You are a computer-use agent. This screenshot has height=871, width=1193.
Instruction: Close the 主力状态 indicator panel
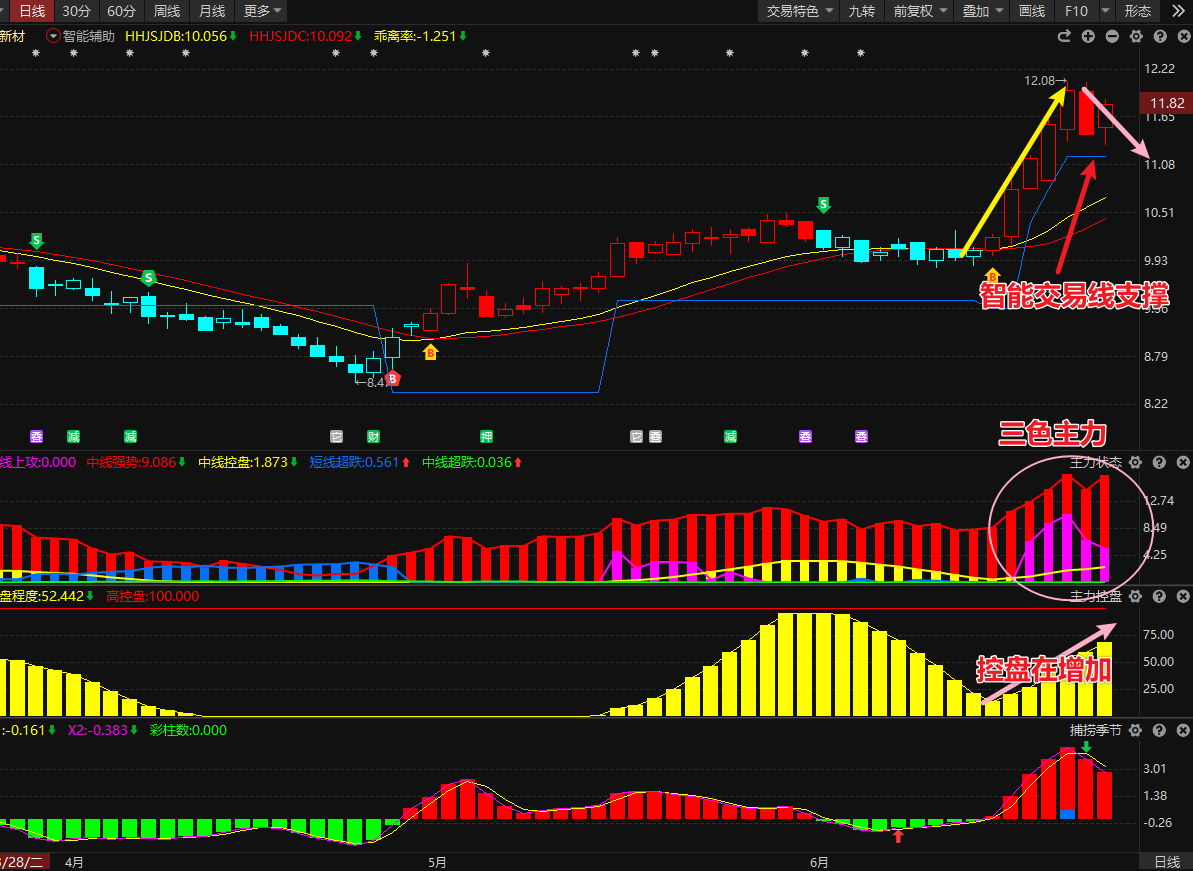coord(1183,463)
